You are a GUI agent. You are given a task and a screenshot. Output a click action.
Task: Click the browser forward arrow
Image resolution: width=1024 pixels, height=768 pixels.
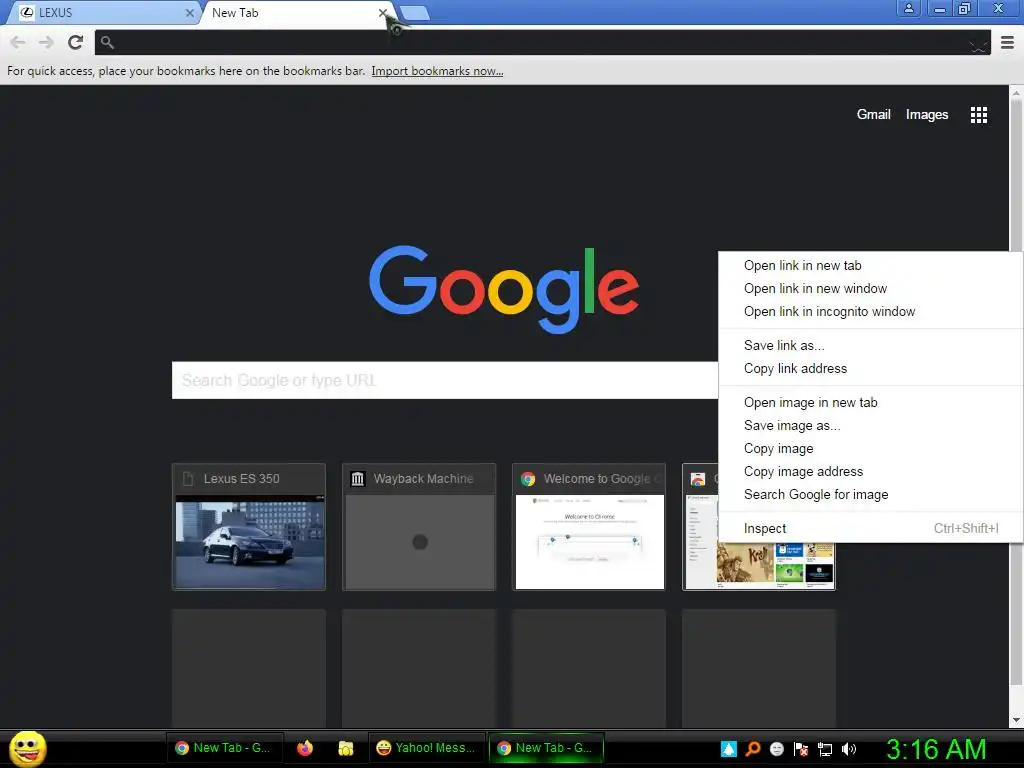[46, 42]
